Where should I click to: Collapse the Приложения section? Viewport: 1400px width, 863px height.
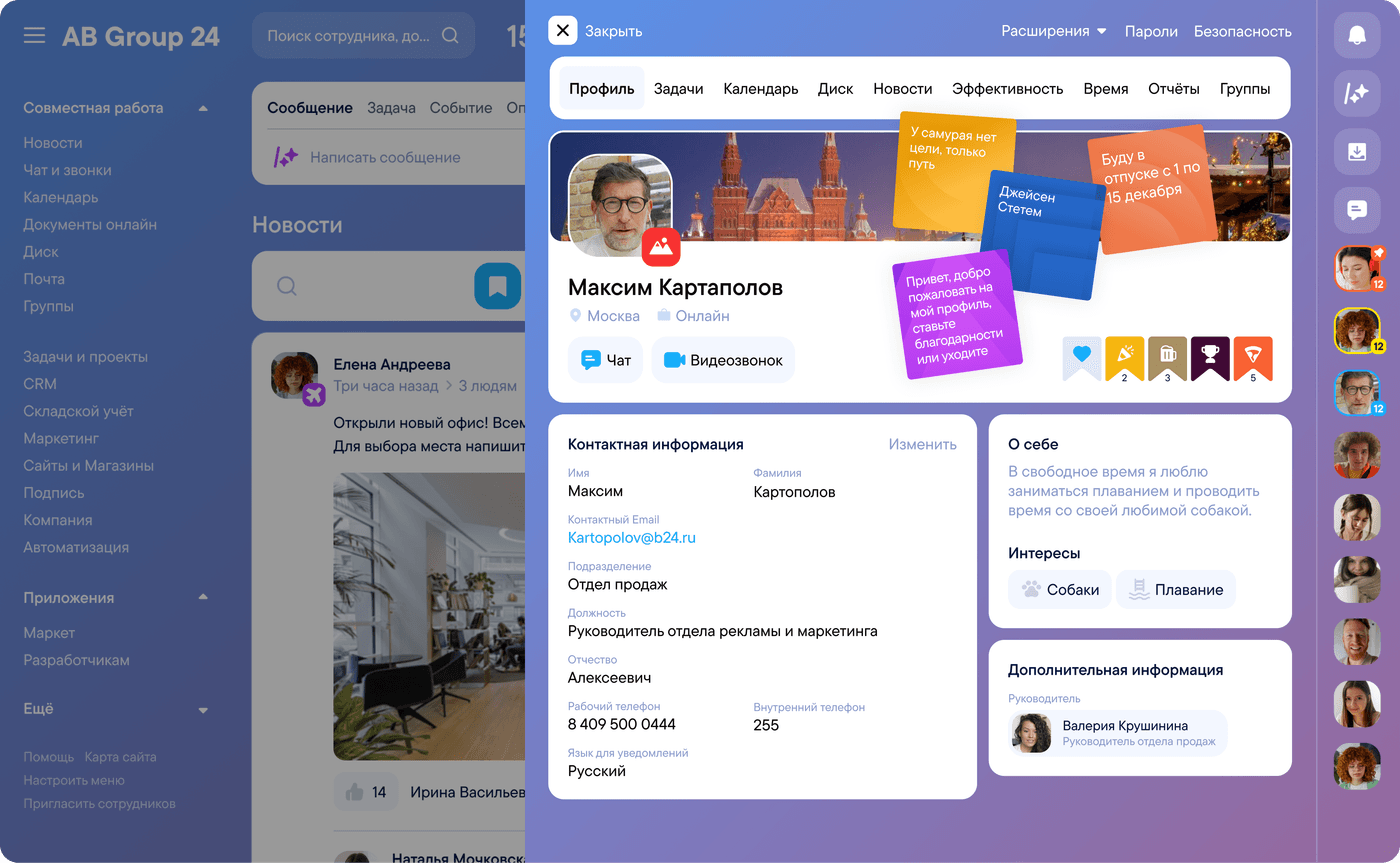[x=203, y=598]
